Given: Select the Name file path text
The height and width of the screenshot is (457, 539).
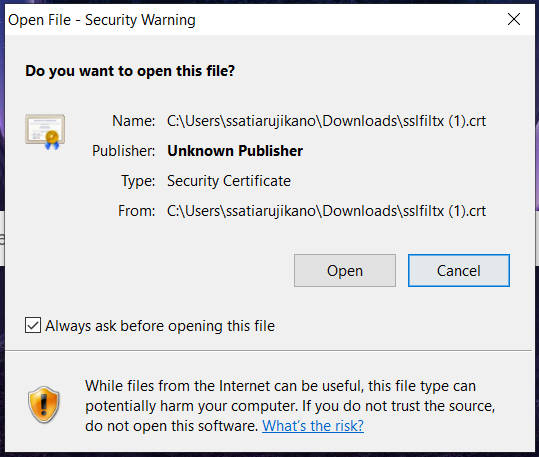Looking at the screenshot, I should (326, 121).
